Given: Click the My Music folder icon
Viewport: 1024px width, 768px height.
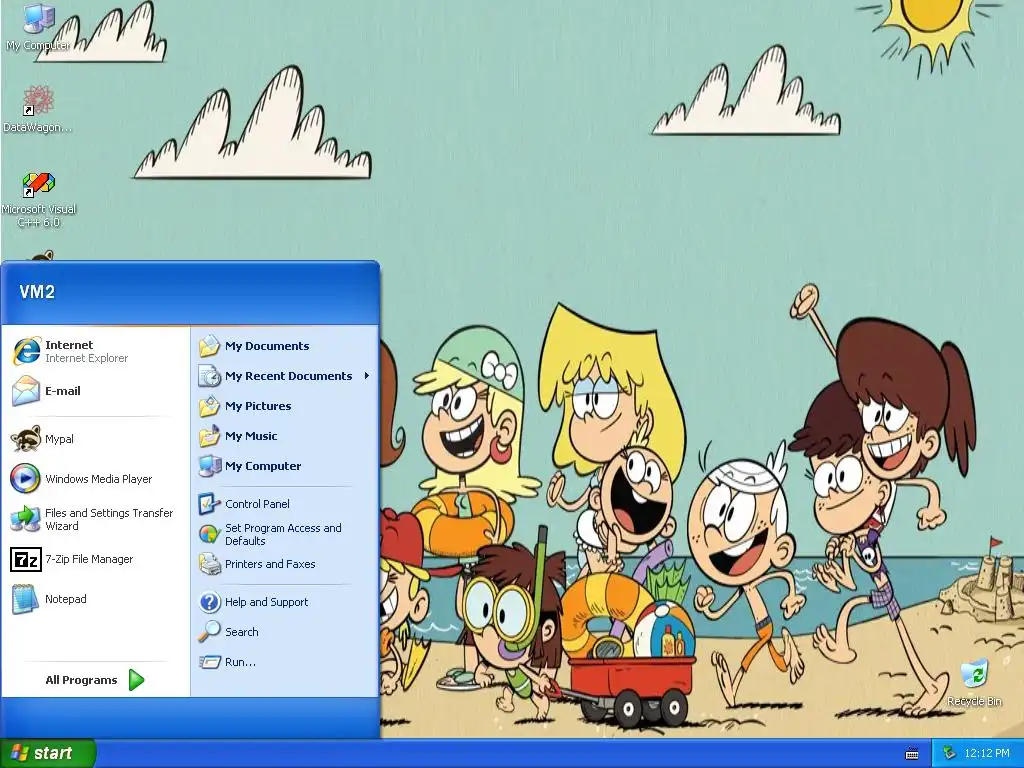Looking at the screenshot, I should [209, 436].
